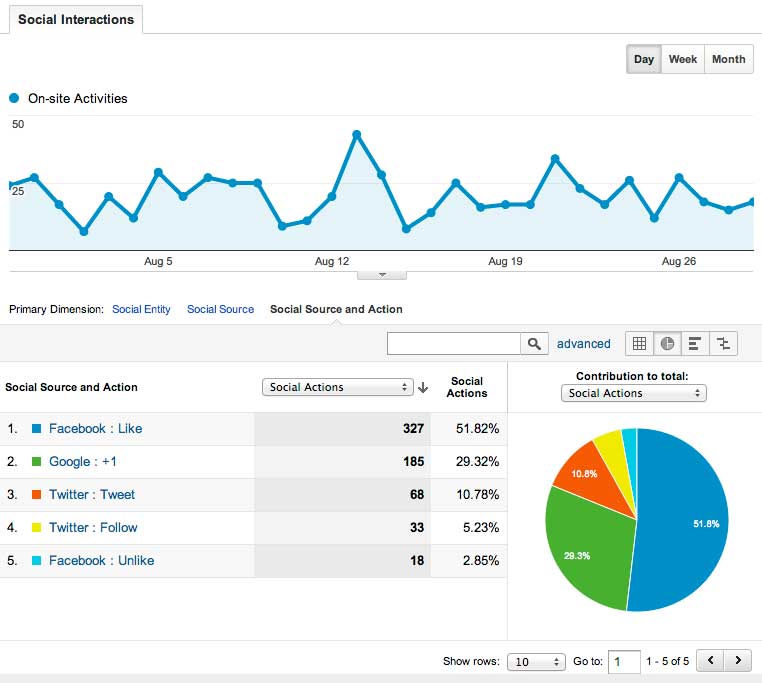Open the Facebook : Like row link
Image resolution: width=762 pixels, height=683 pixels.
(x=95, y=428)
